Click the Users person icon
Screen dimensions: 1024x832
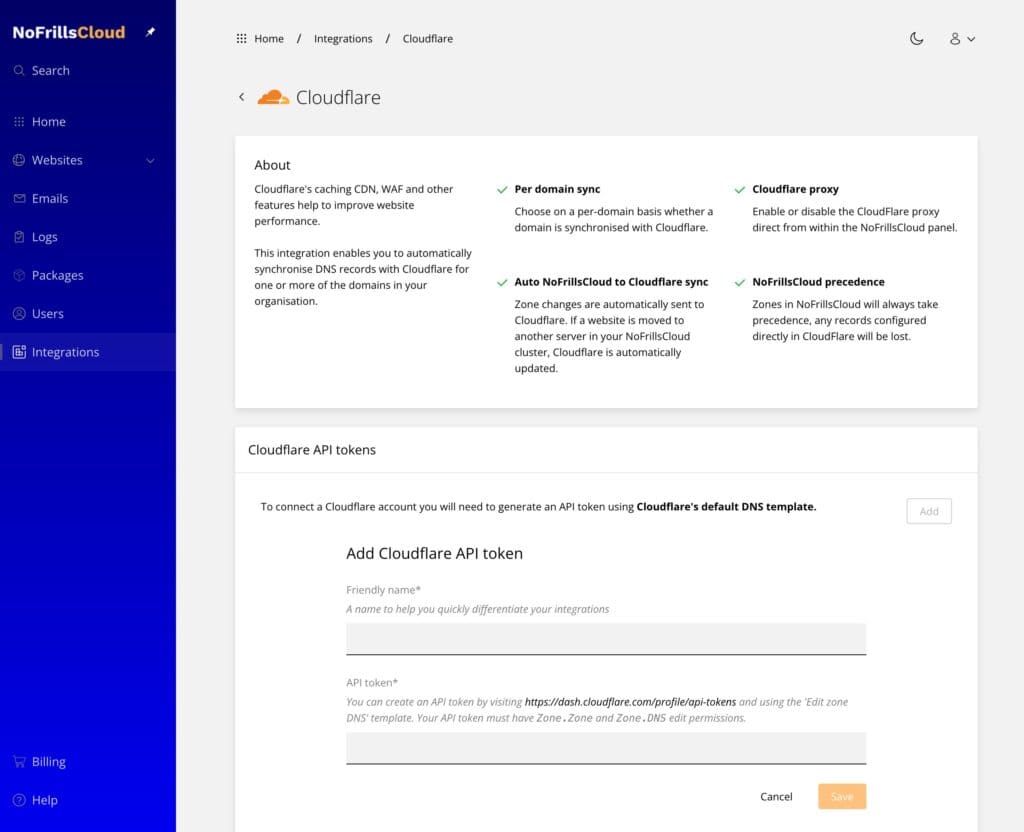pos(19,314)
